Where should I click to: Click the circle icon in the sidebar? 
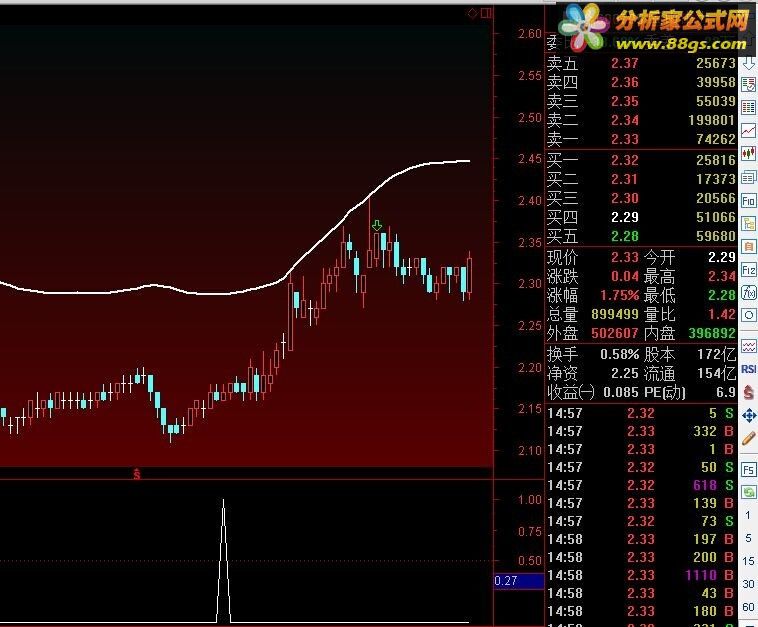(748, 315)
